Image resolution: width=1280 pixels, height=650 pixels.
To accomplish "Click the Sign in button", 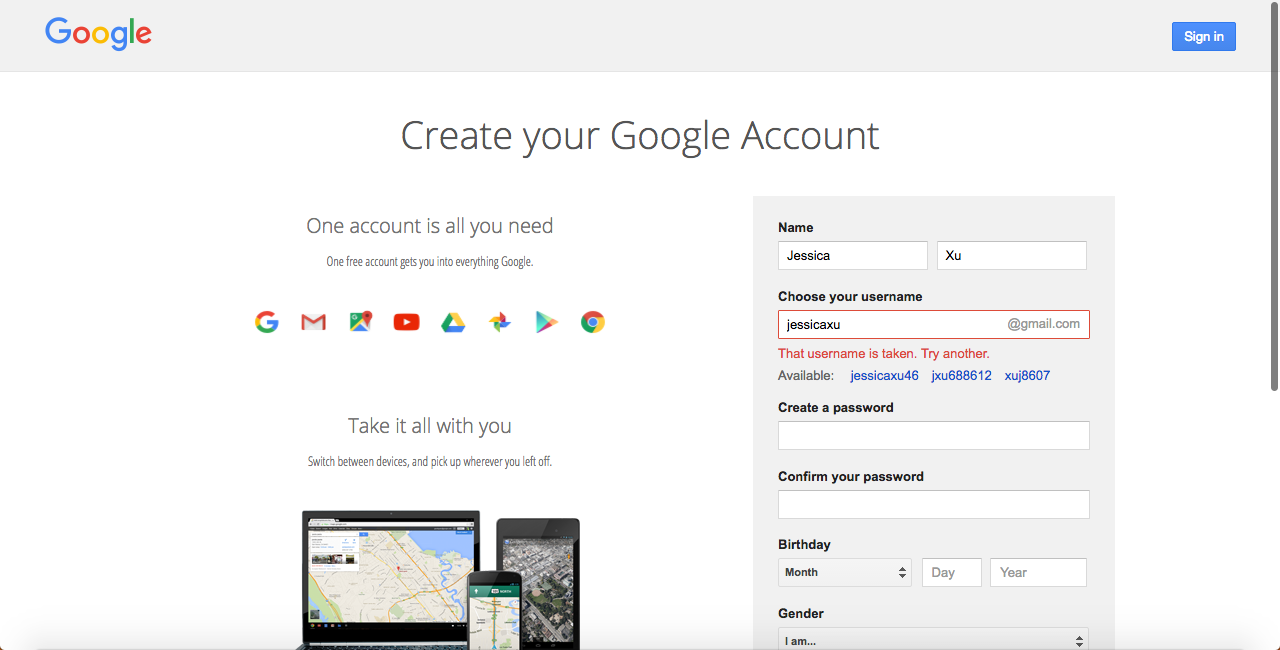I will click(x=1204, y=36).
